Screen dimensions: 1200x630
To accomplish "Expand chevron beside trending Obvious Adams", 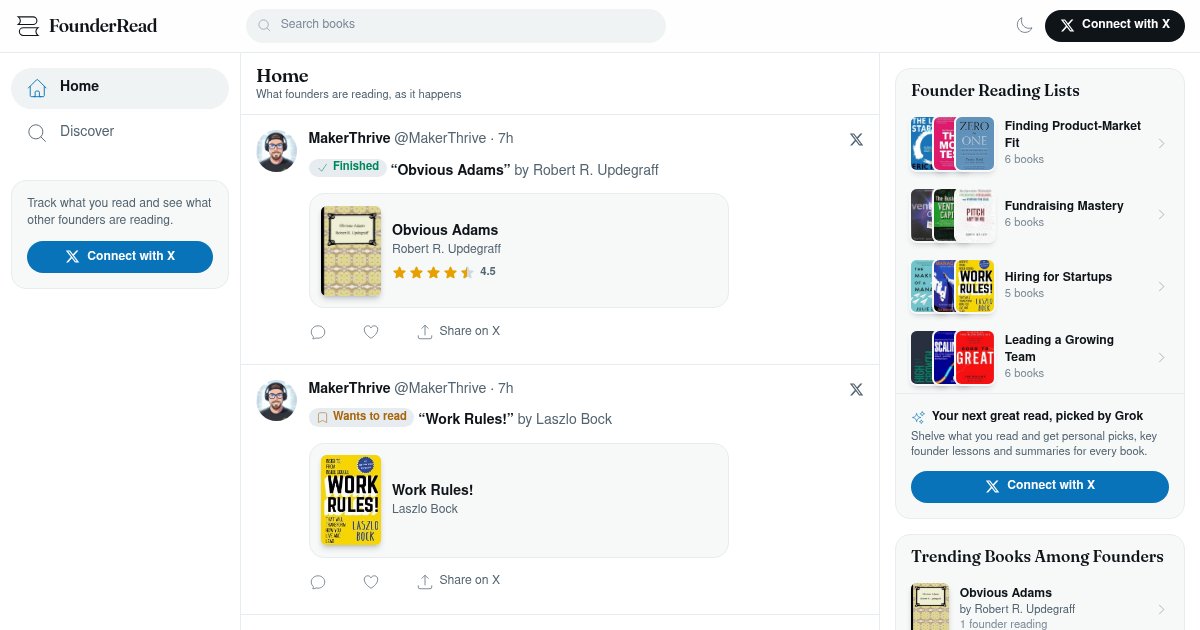I will click(1162, 609).
